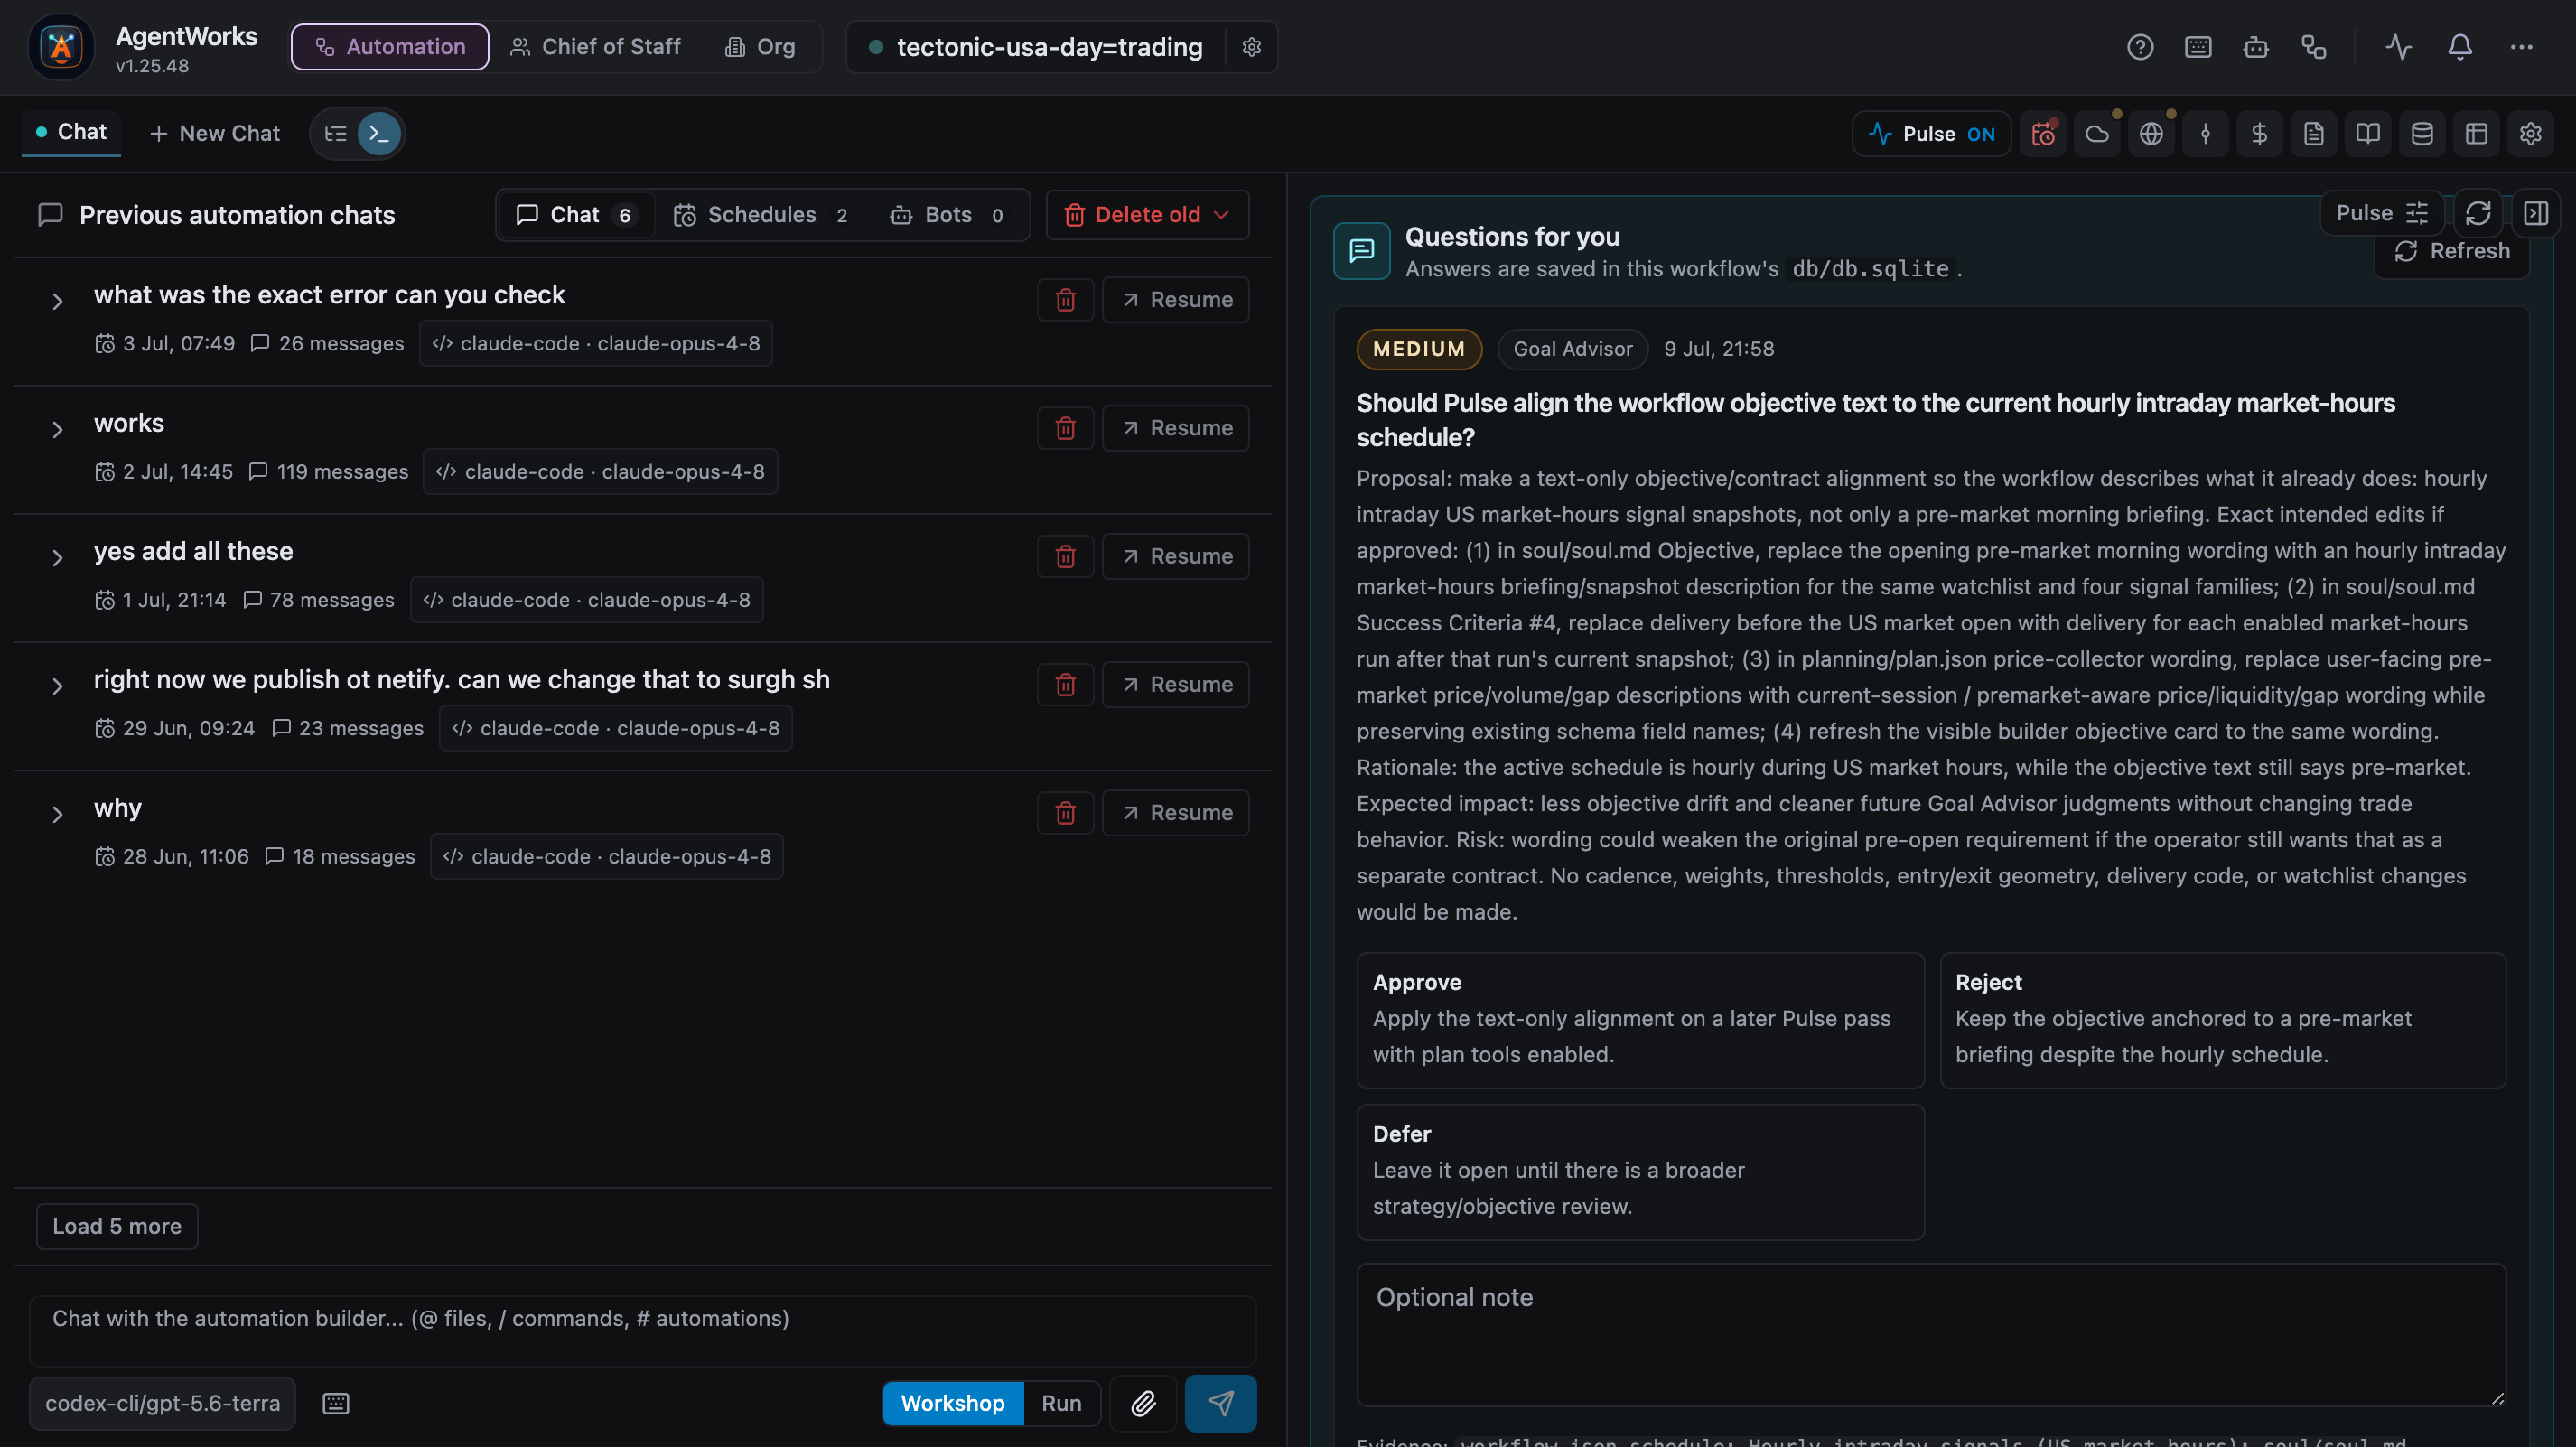Switch to the terminal view toggle

(x=379, y=134)
